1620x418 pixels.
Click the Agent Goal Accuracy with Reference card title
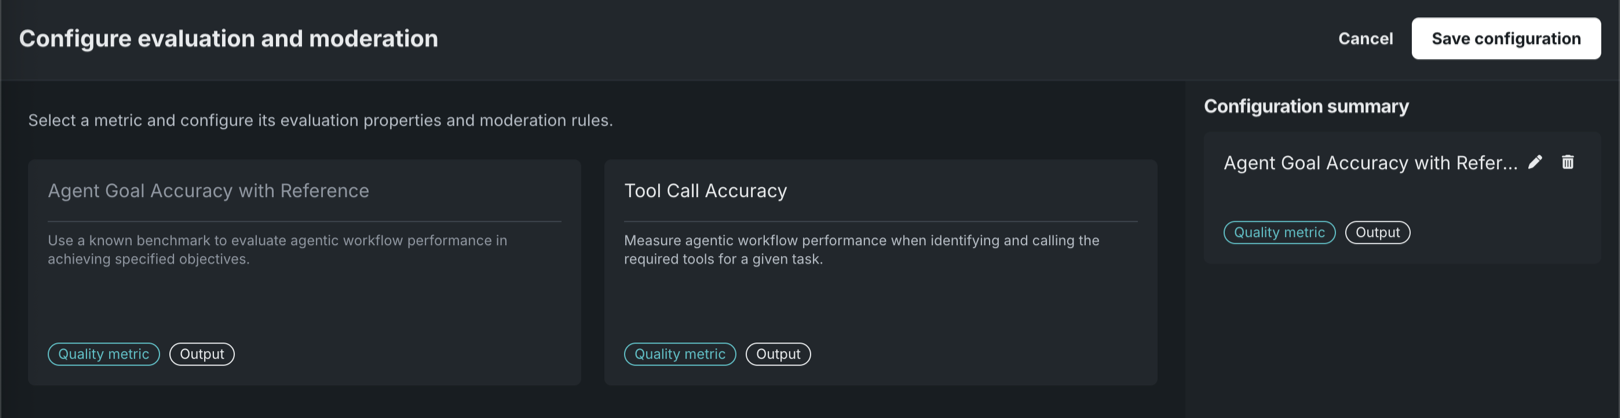point(208,191)
